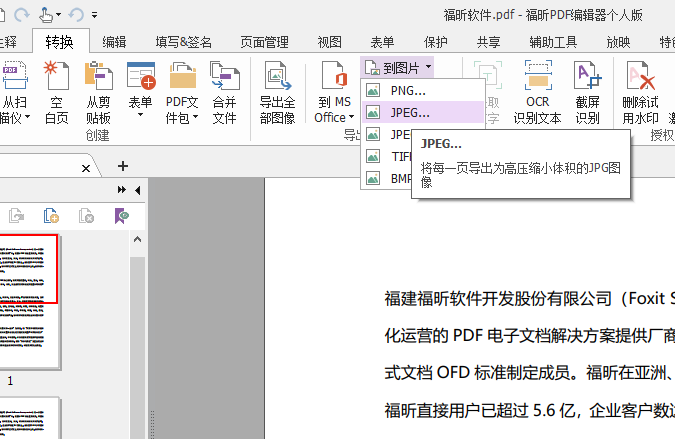Create a blank page (空白页)
This screenshot has width=675, height=439.
56,93
